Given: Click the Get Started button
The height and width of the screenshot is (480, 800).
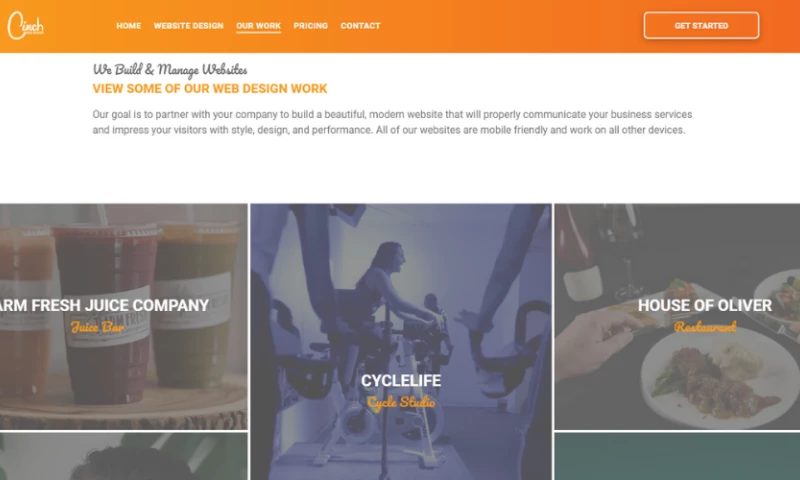Looking at the screenshot, I should pyautogui.click(x=701, y=26).
